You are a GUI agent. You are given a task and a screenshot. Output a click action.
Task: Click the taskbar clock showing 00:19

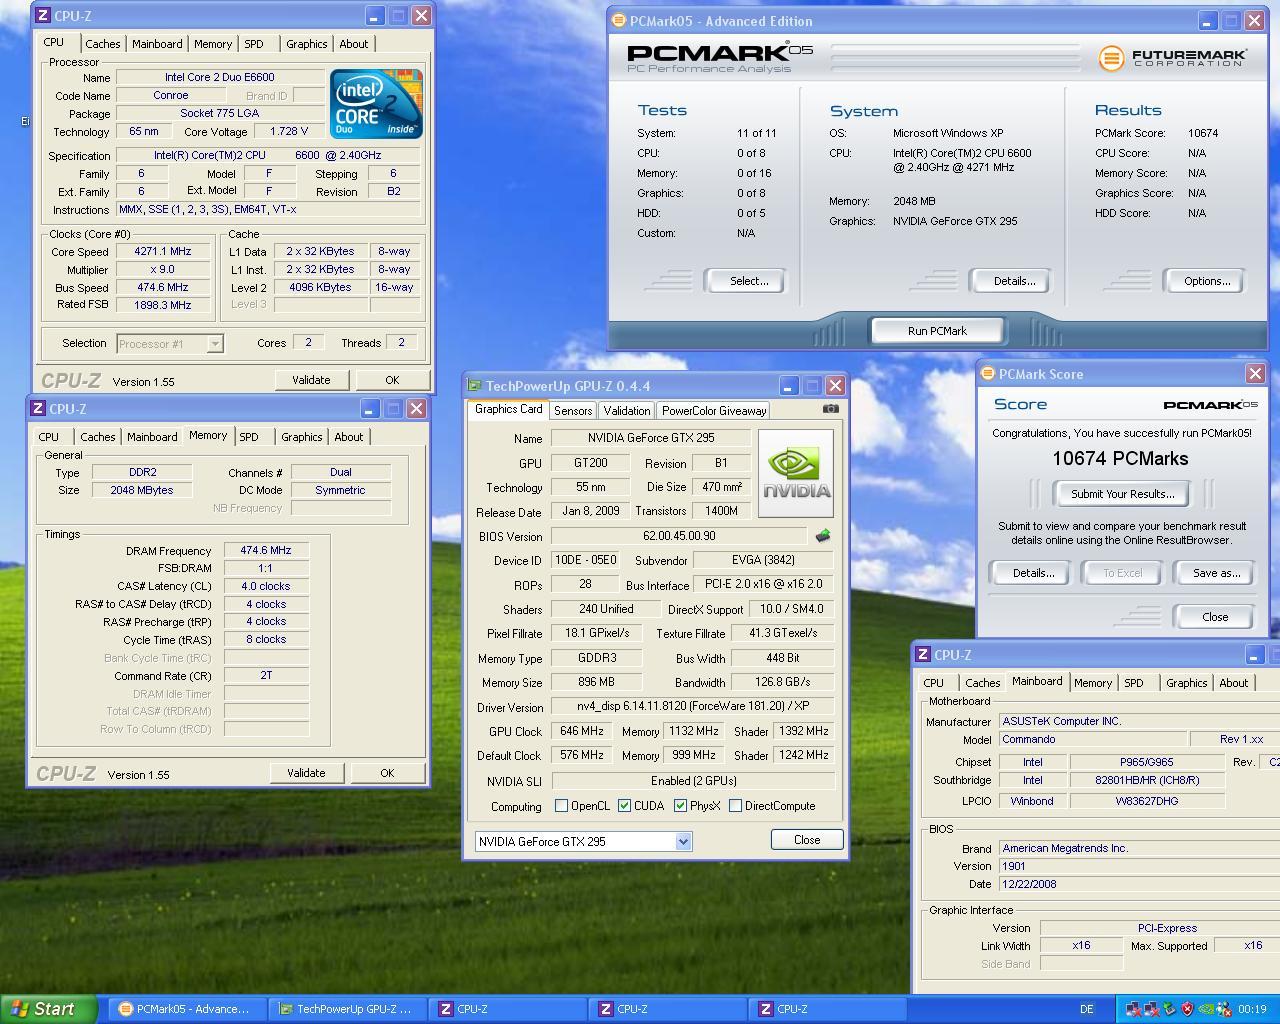click(x=1252, y=1009)
